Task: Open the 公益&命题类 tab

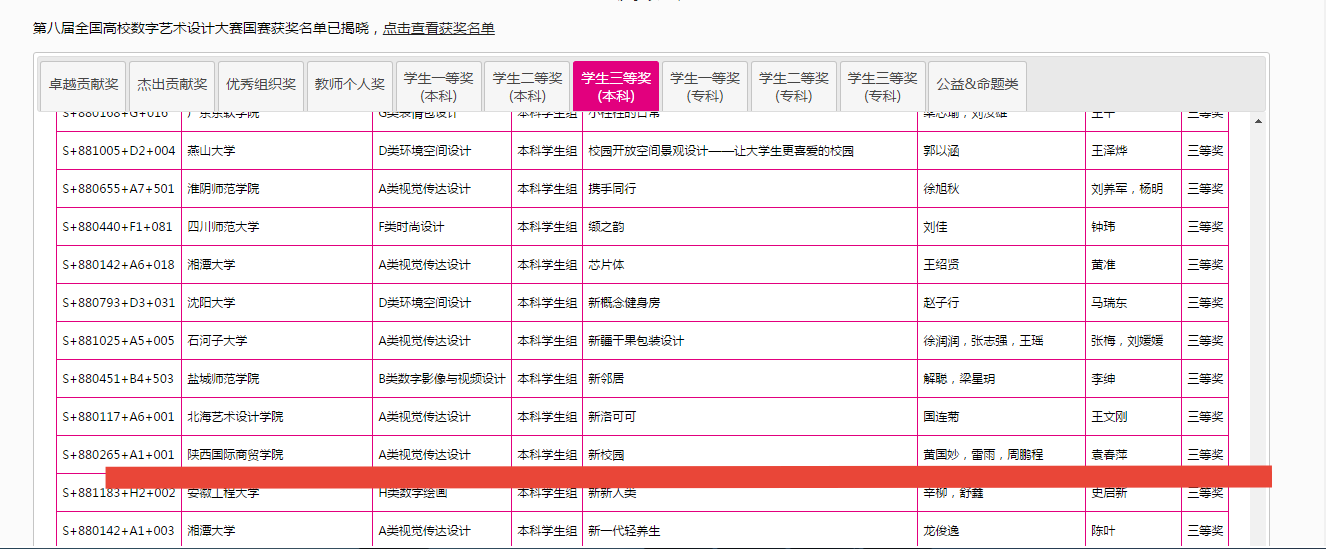Action: coord(977,87)
